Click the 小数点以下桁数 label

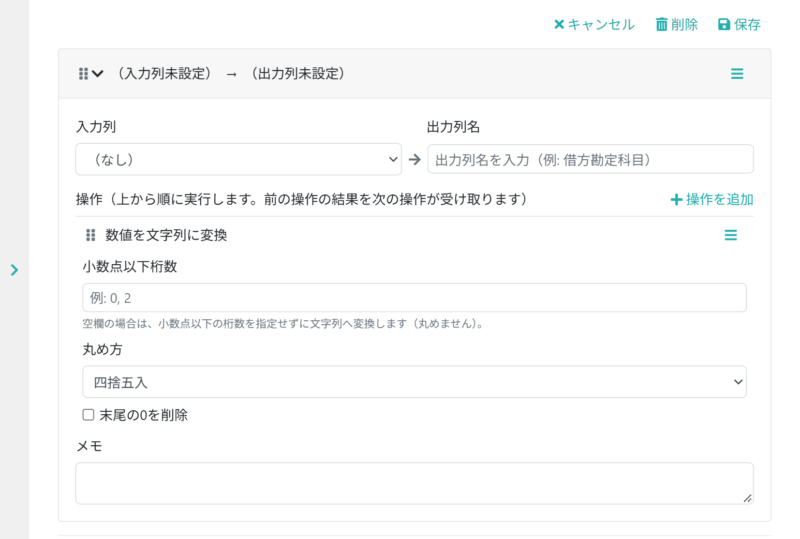[130, 266]
